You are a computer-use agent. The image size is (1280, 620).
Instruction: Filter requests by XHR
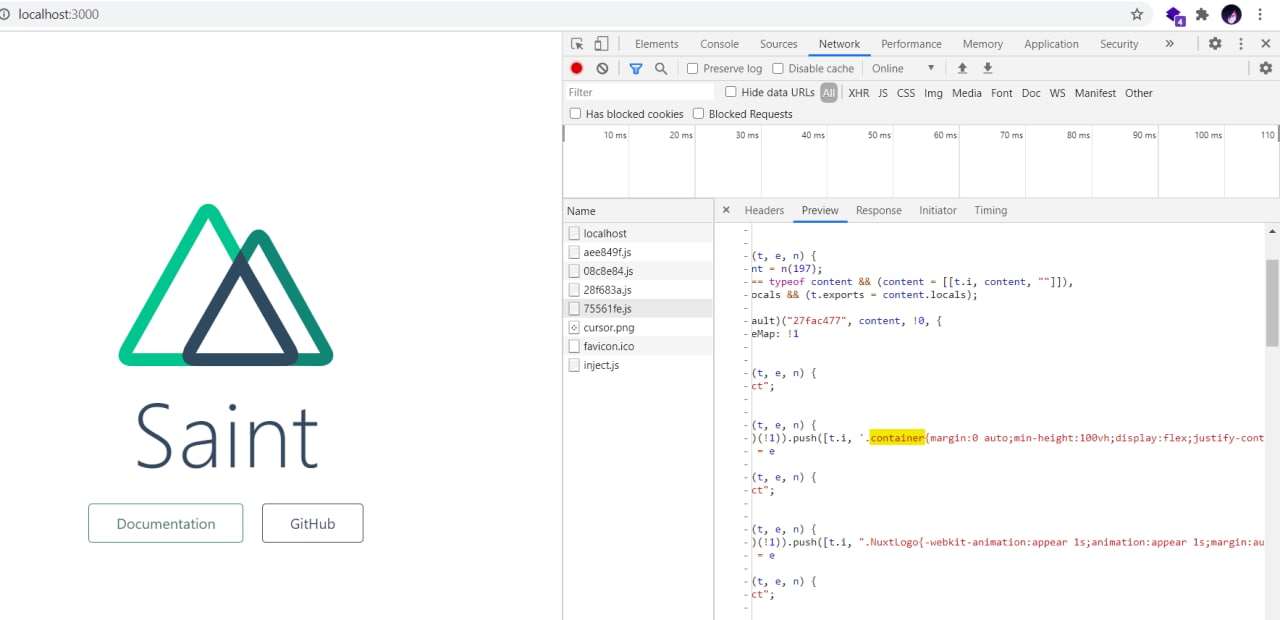coord(858,93)
